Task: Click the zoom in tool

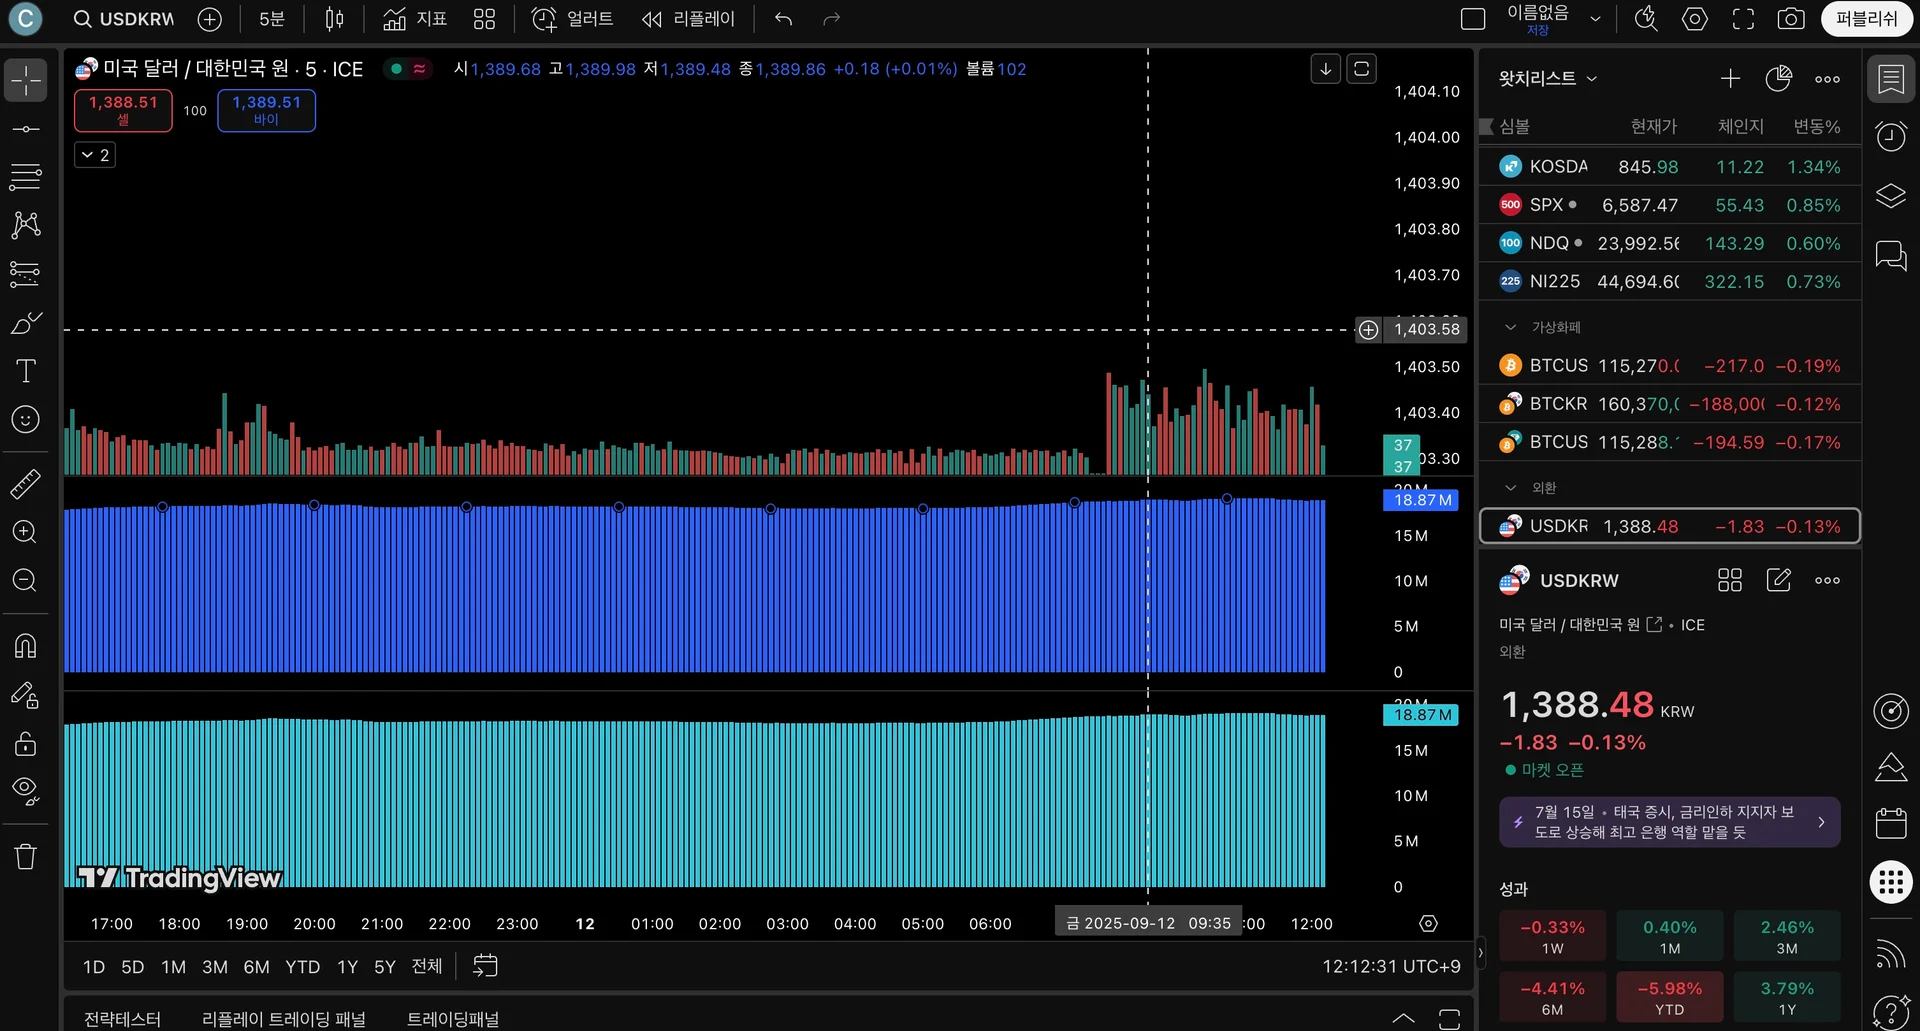Action: pyautogui.click(x=26, y=532)
